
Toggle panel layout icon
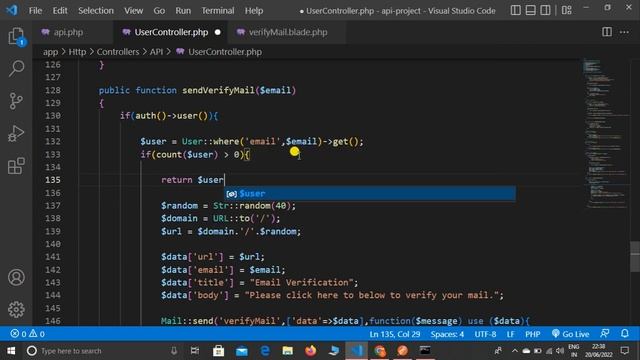pyautogui.click(x=530, y=10)
